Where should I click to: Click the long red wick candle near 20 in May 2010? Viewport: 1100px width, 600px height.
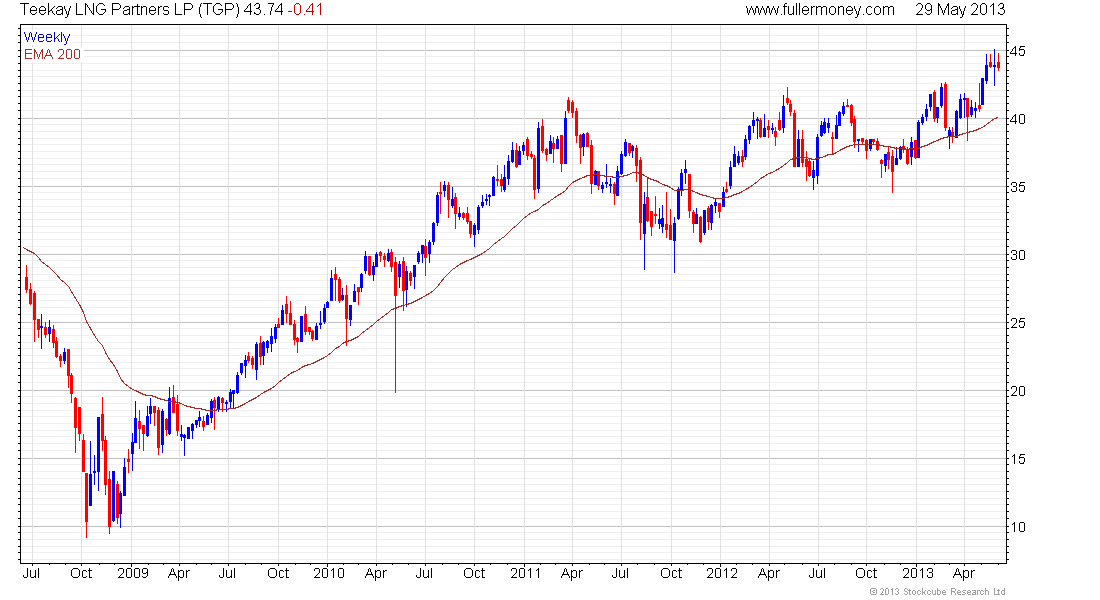coord(396,326)
